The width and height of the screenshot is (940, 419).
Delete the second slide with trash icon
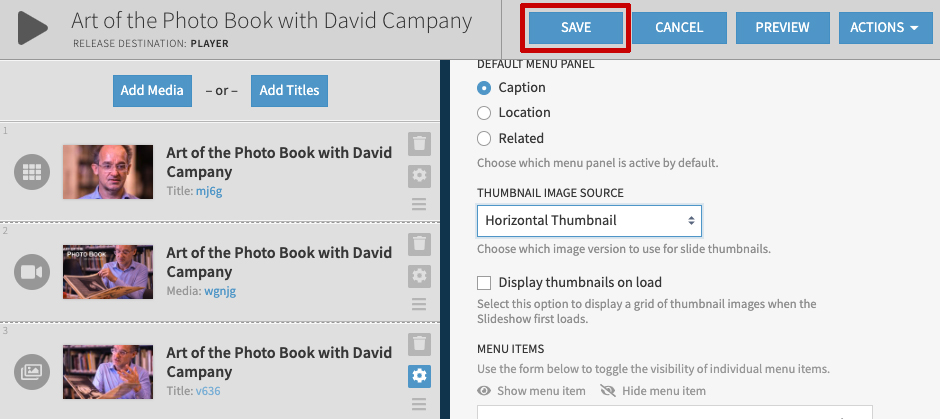tap(420, 243)
